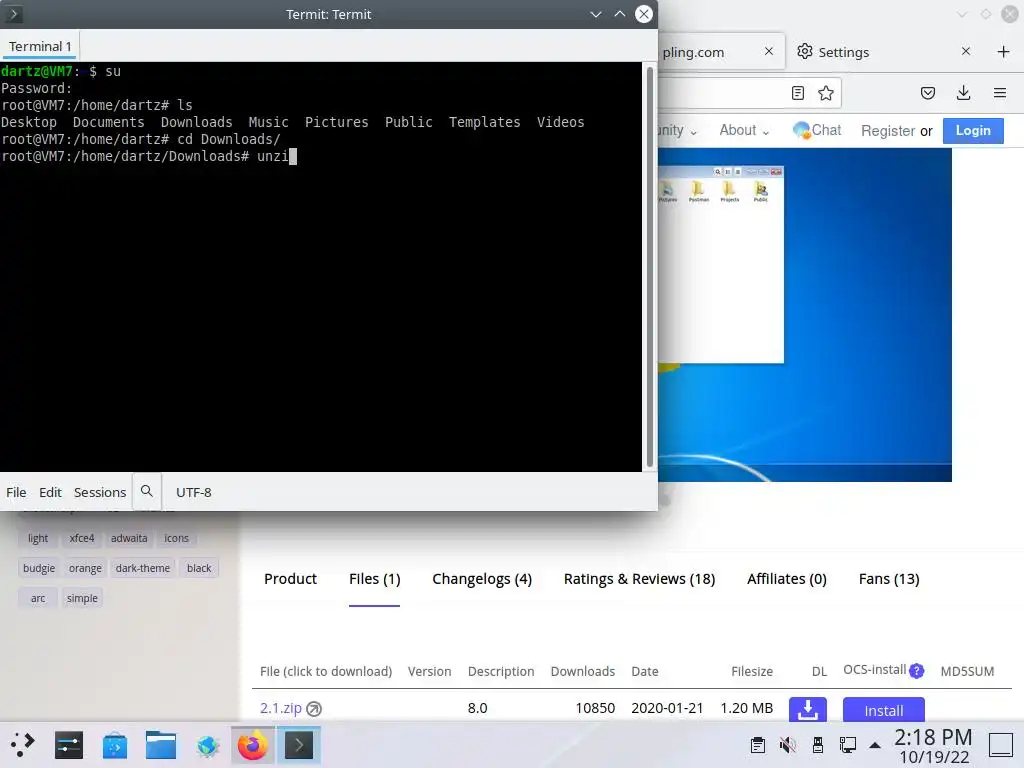The height and width of the screenshot is (768, 1024).
Task: Open the Fans (13) tab
Action: (x=889, y=579)
